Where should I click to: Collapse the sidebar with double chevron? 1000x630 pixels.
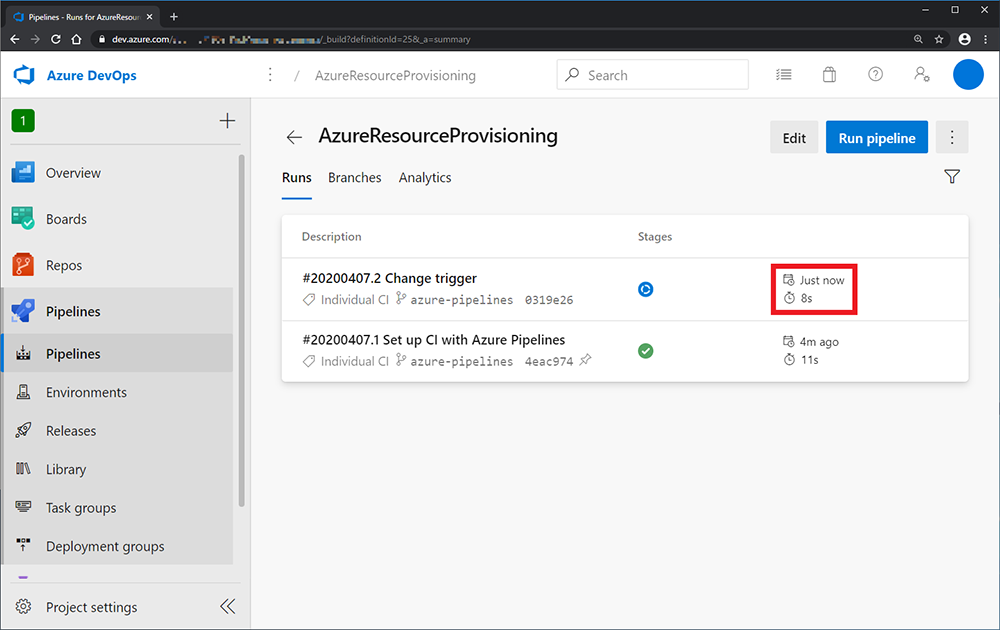(228, 606)
